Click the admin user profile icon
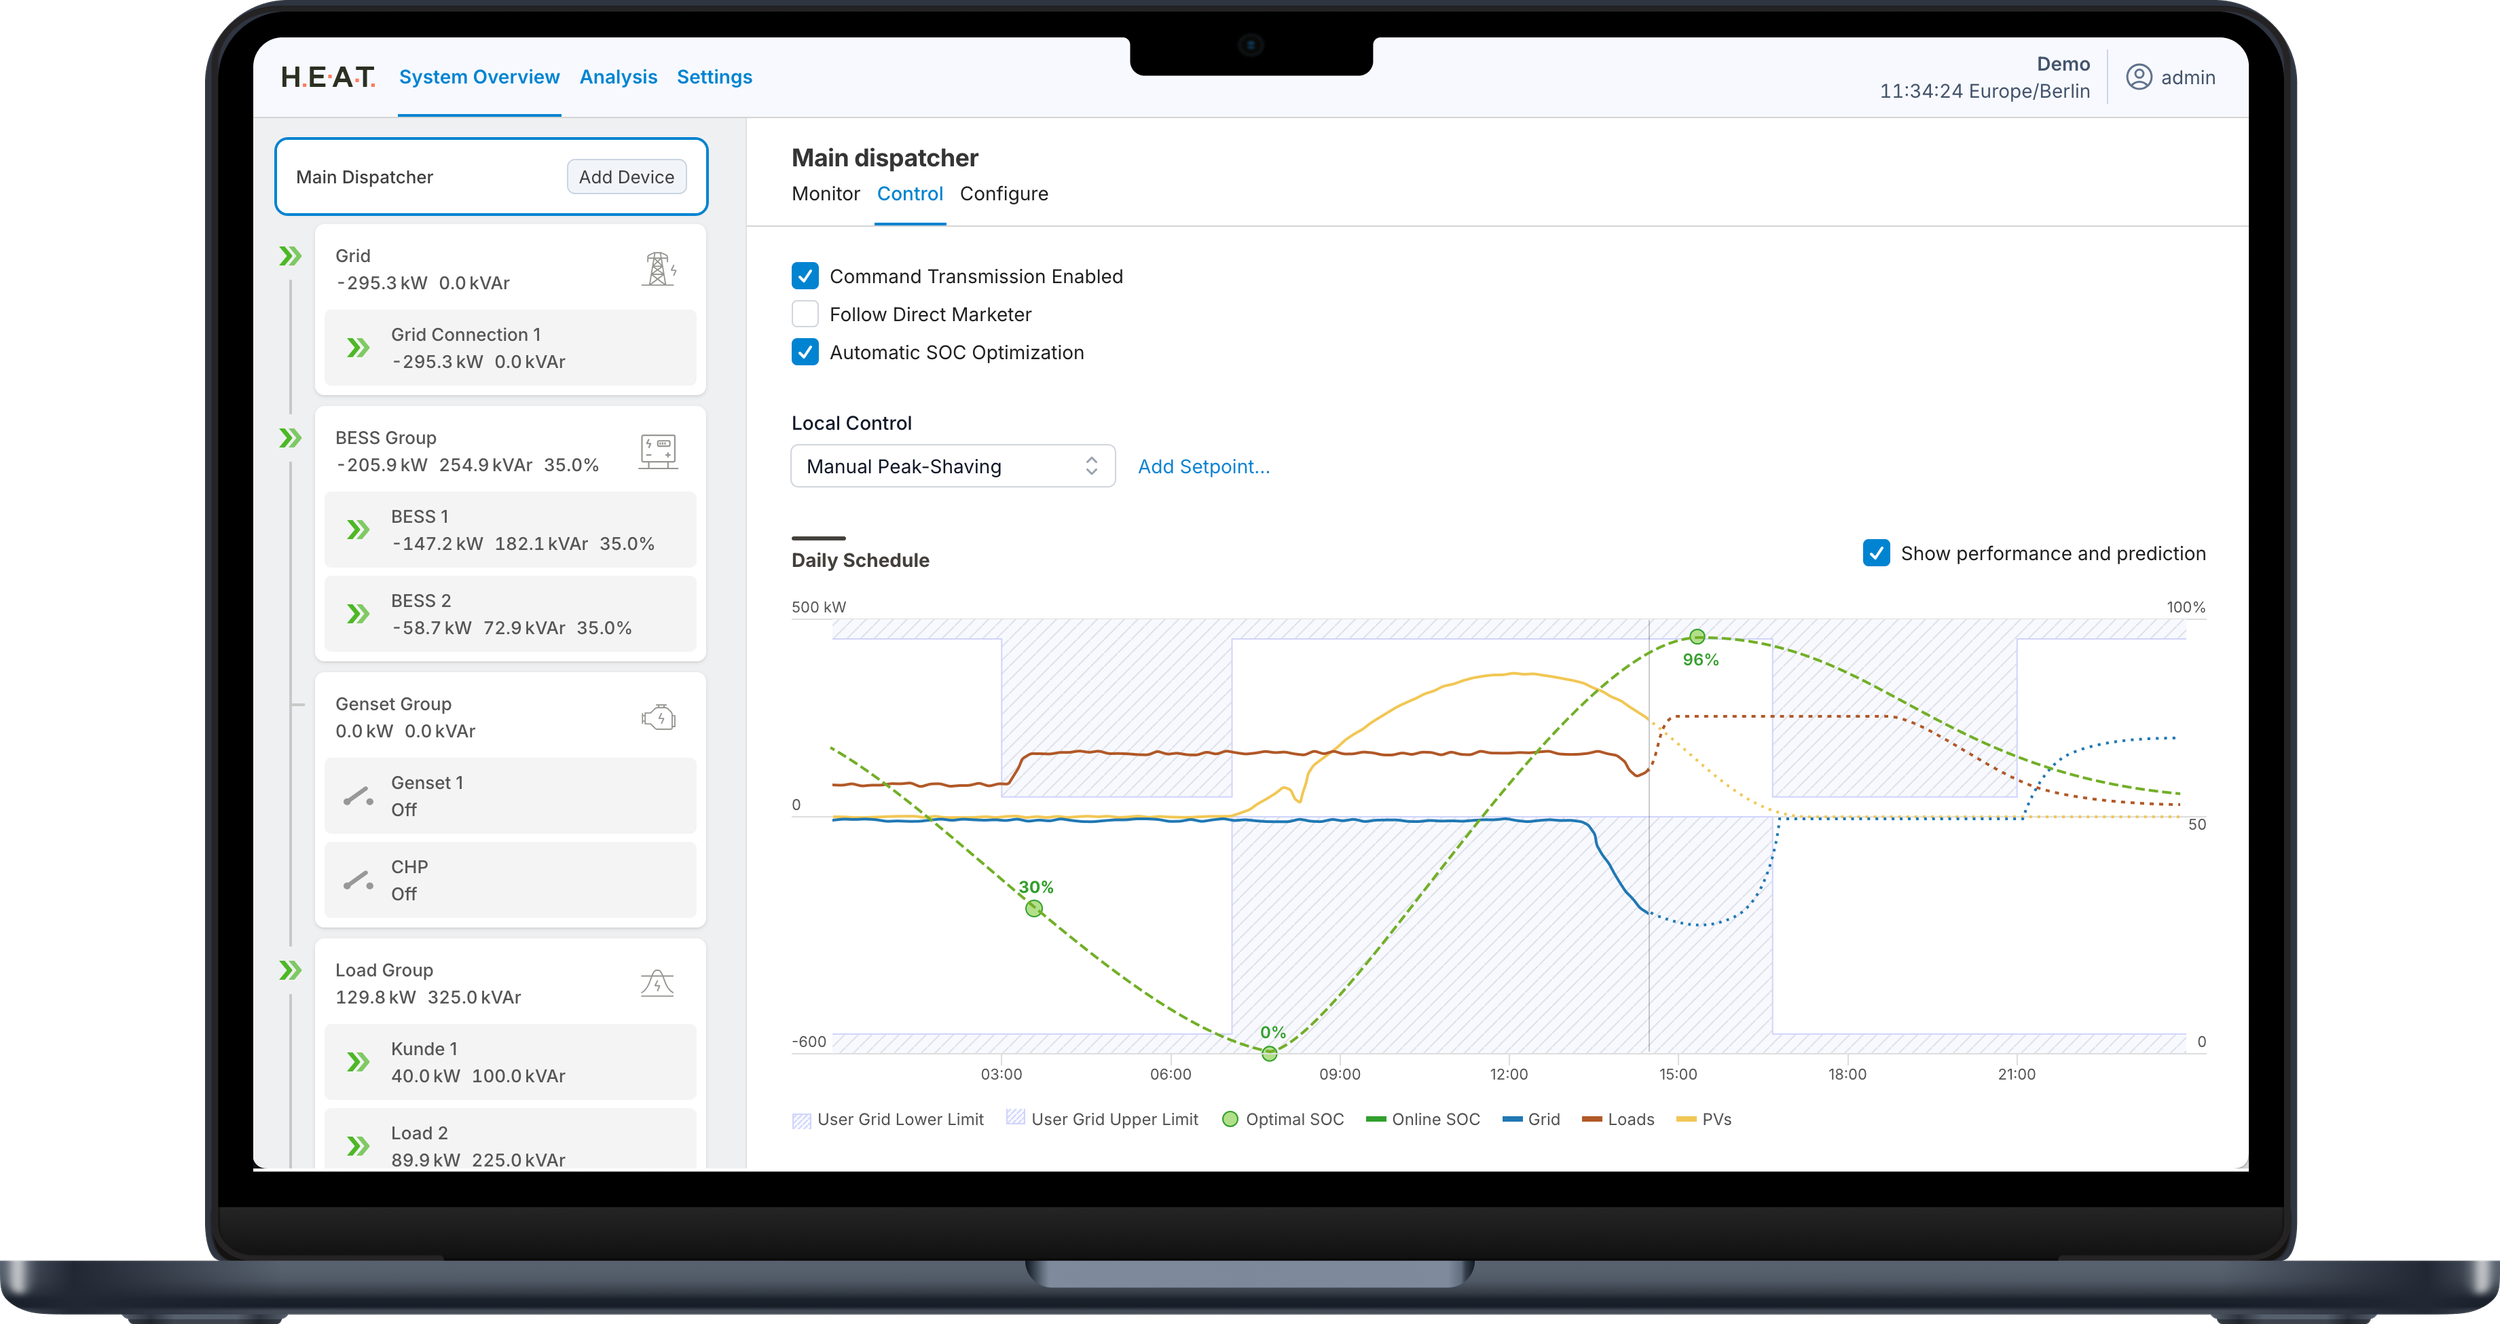Viewport: 2500px width, 1324px height. (2138, 77)
